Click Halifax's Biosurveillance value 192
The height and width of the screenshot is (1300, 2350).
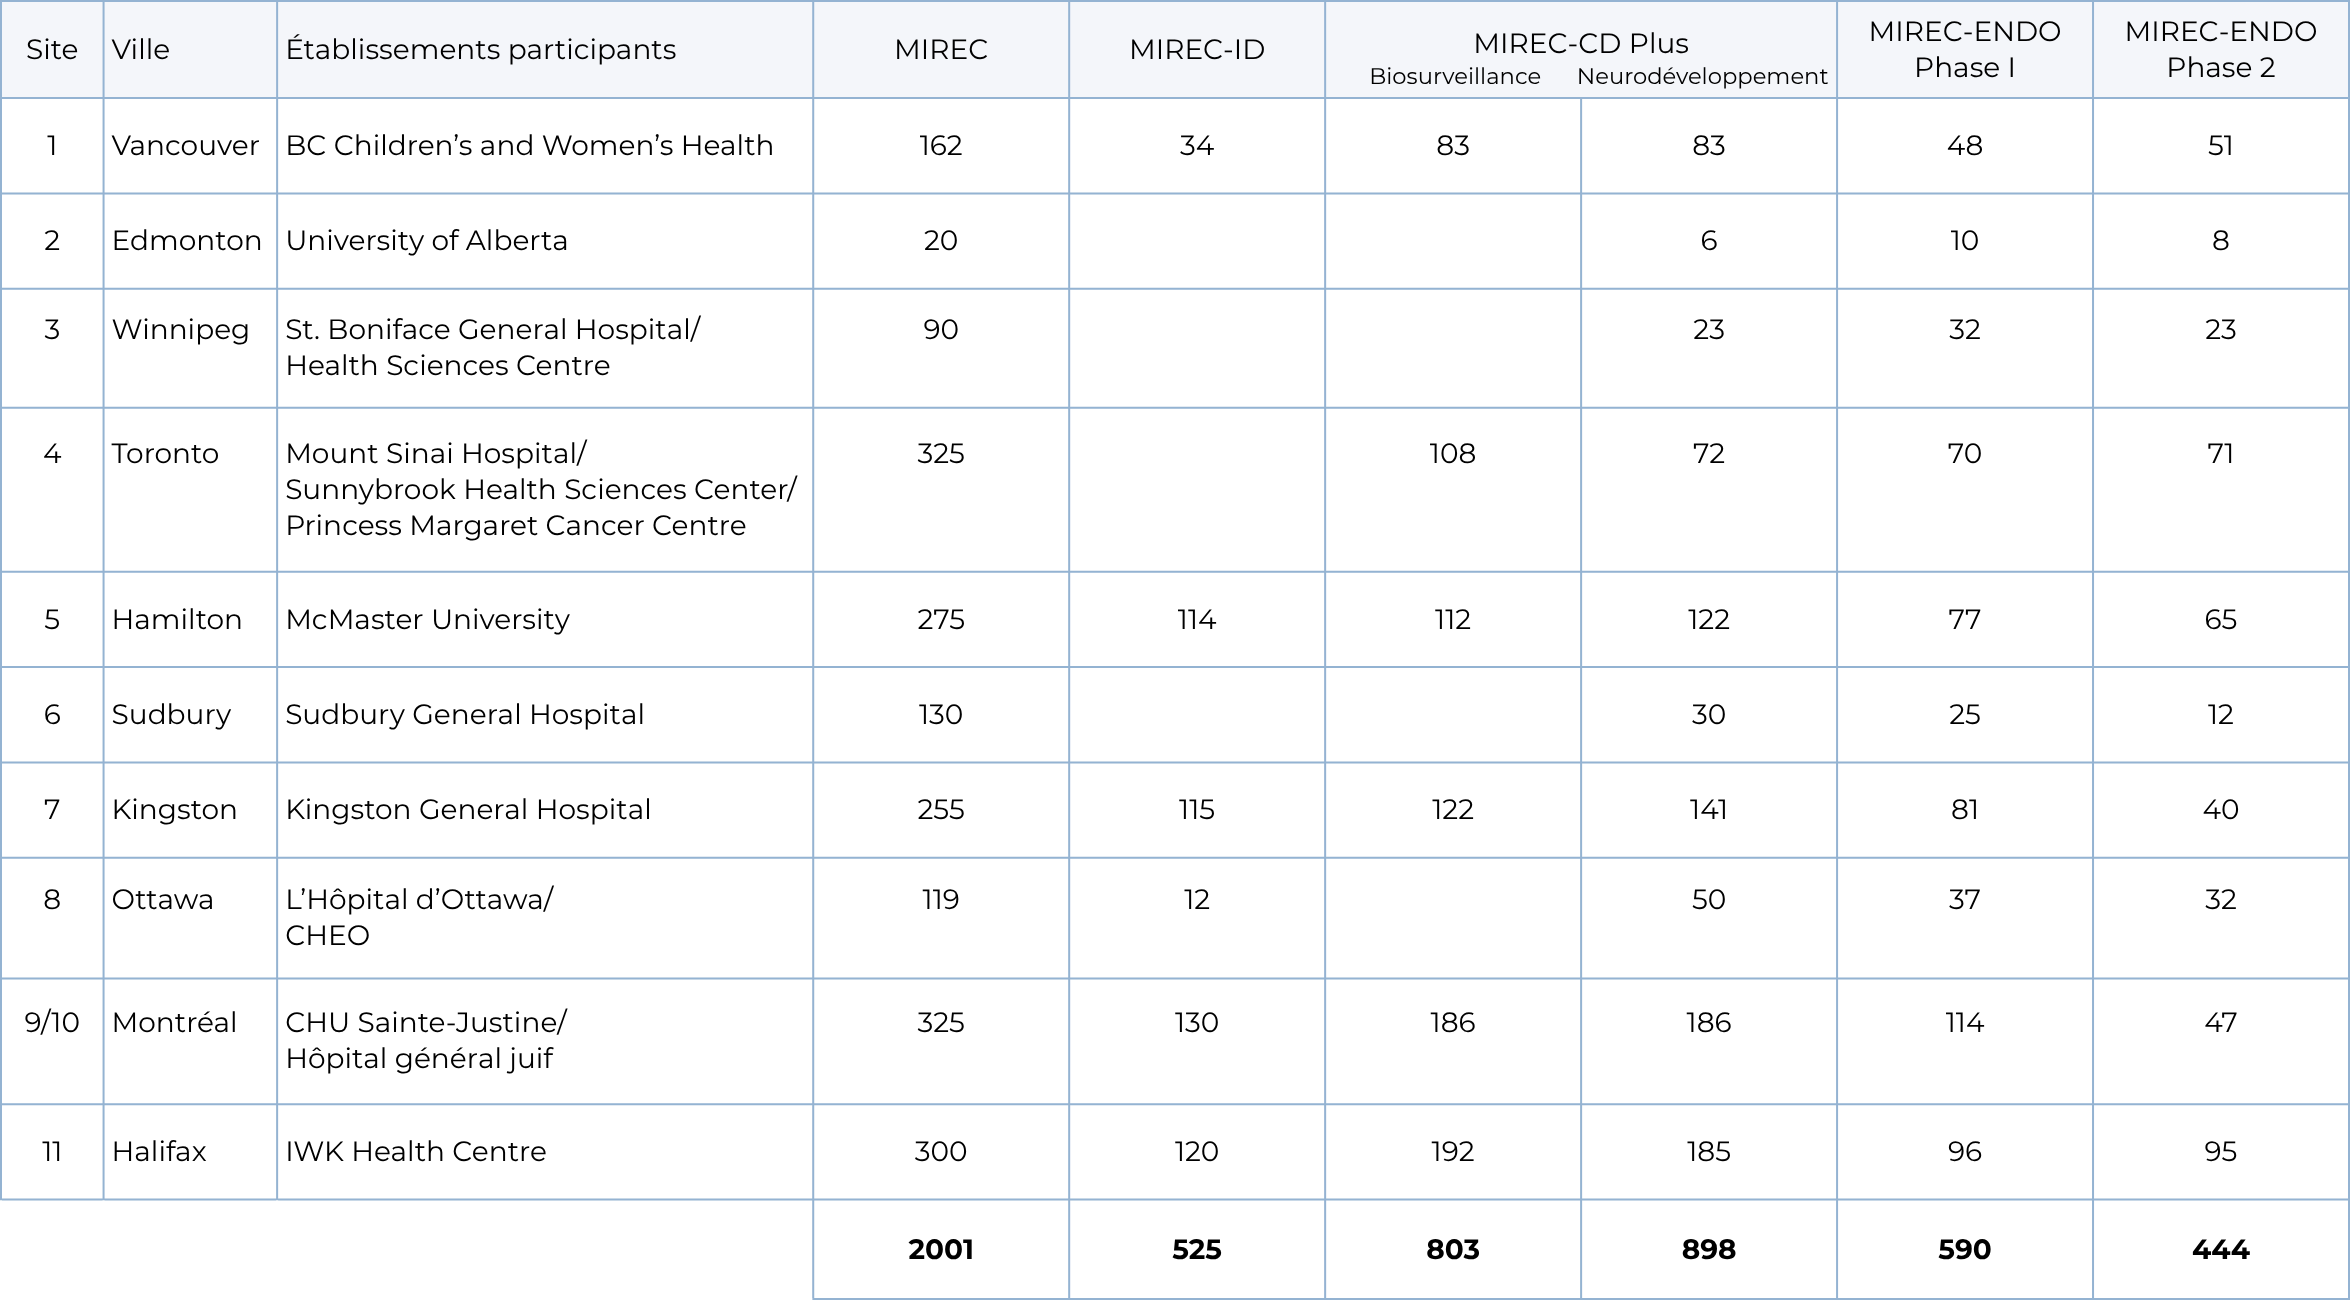(x=1453, y=1152)
